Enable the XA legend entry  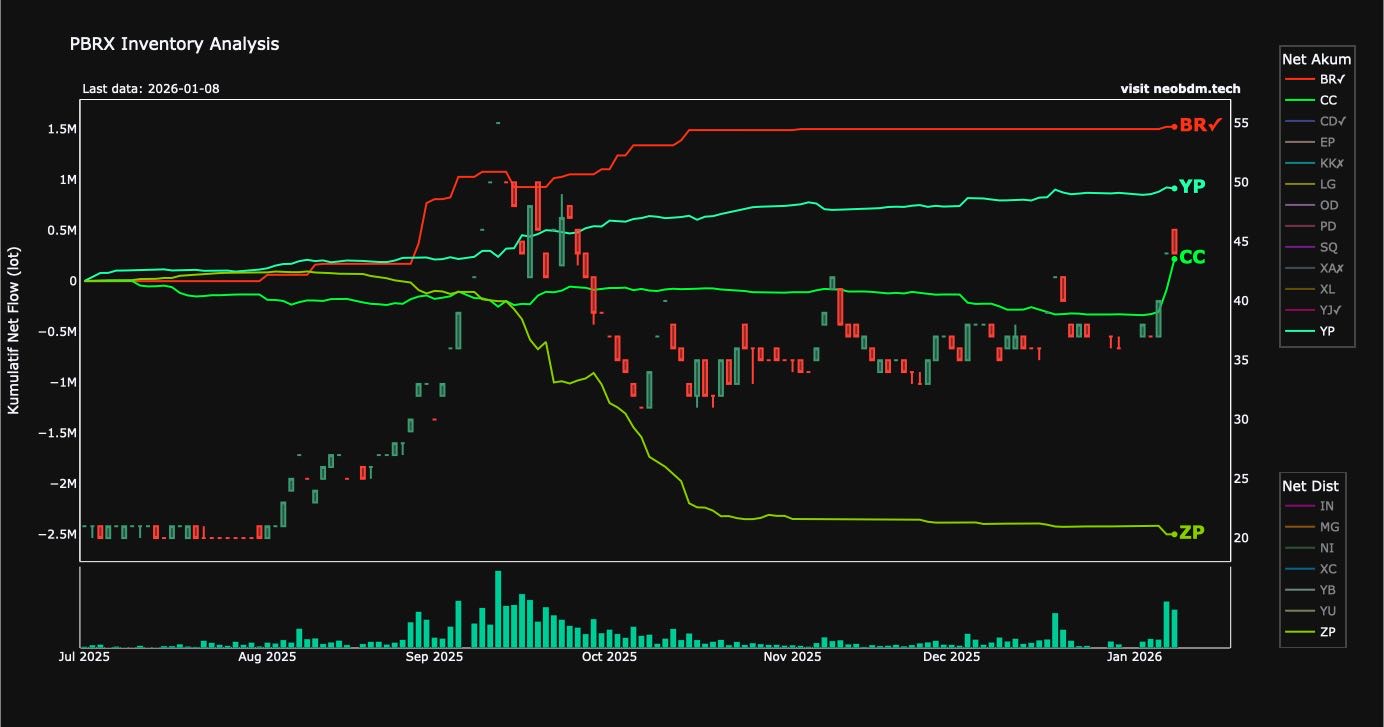1316,268
